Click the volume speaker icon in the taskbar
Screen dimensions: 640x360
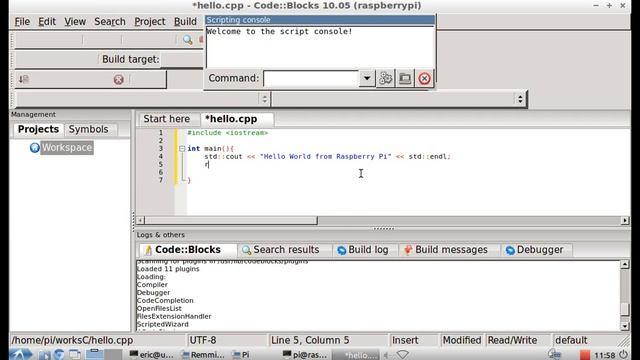[x=387, y=355]
